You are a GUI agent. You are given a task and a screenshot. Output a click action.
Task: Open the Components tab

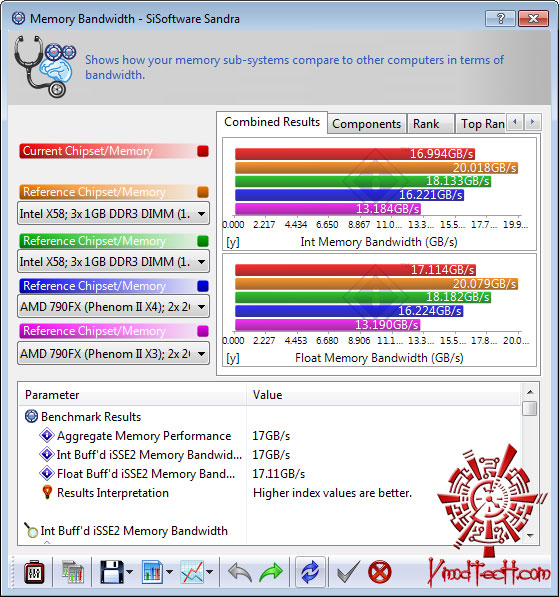tap(366, 124)
